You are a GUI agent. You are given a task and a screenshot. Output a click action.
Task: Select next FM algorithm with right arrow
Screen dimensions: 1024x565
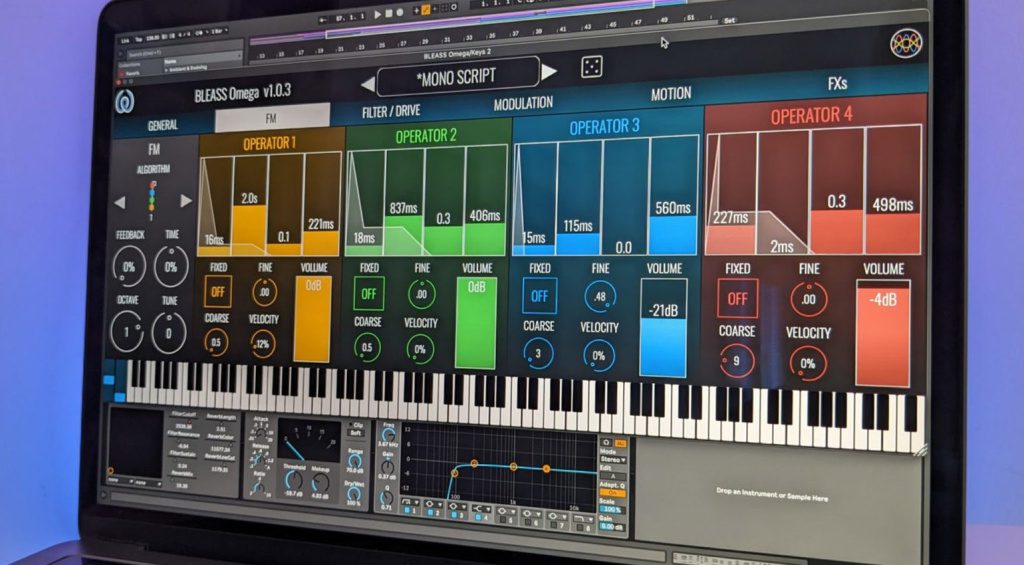pos(186,201)
